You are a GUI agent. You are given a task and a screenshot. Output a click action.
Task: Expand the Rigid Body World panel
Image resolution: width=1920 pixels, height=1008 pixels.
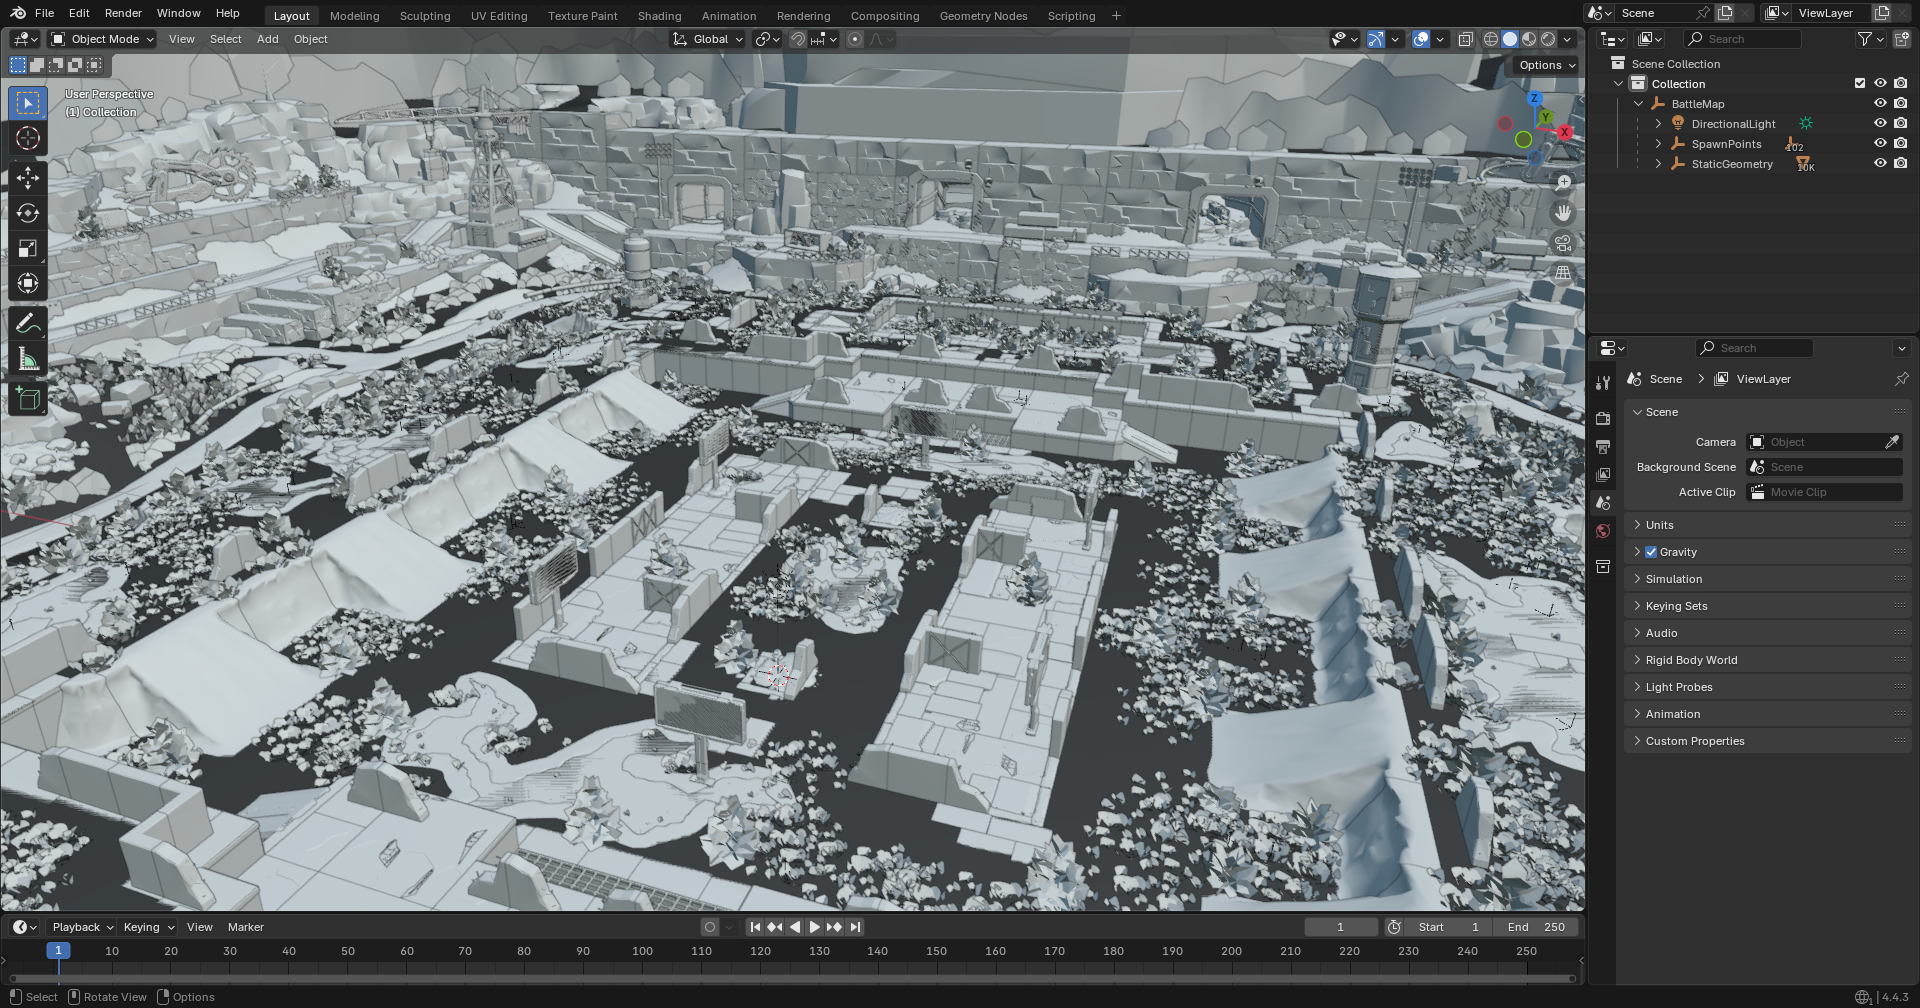point(1691,660)
